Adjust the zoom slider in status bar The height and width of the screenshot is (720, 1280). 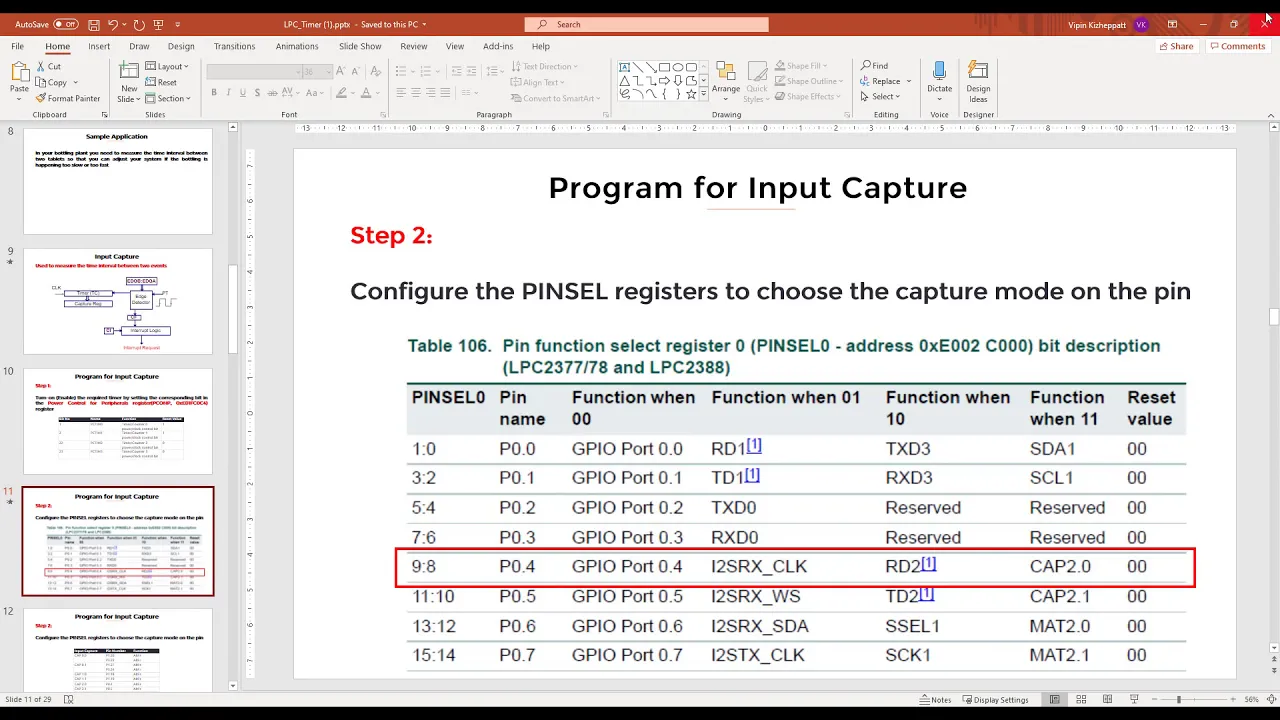click(1178, 699)
